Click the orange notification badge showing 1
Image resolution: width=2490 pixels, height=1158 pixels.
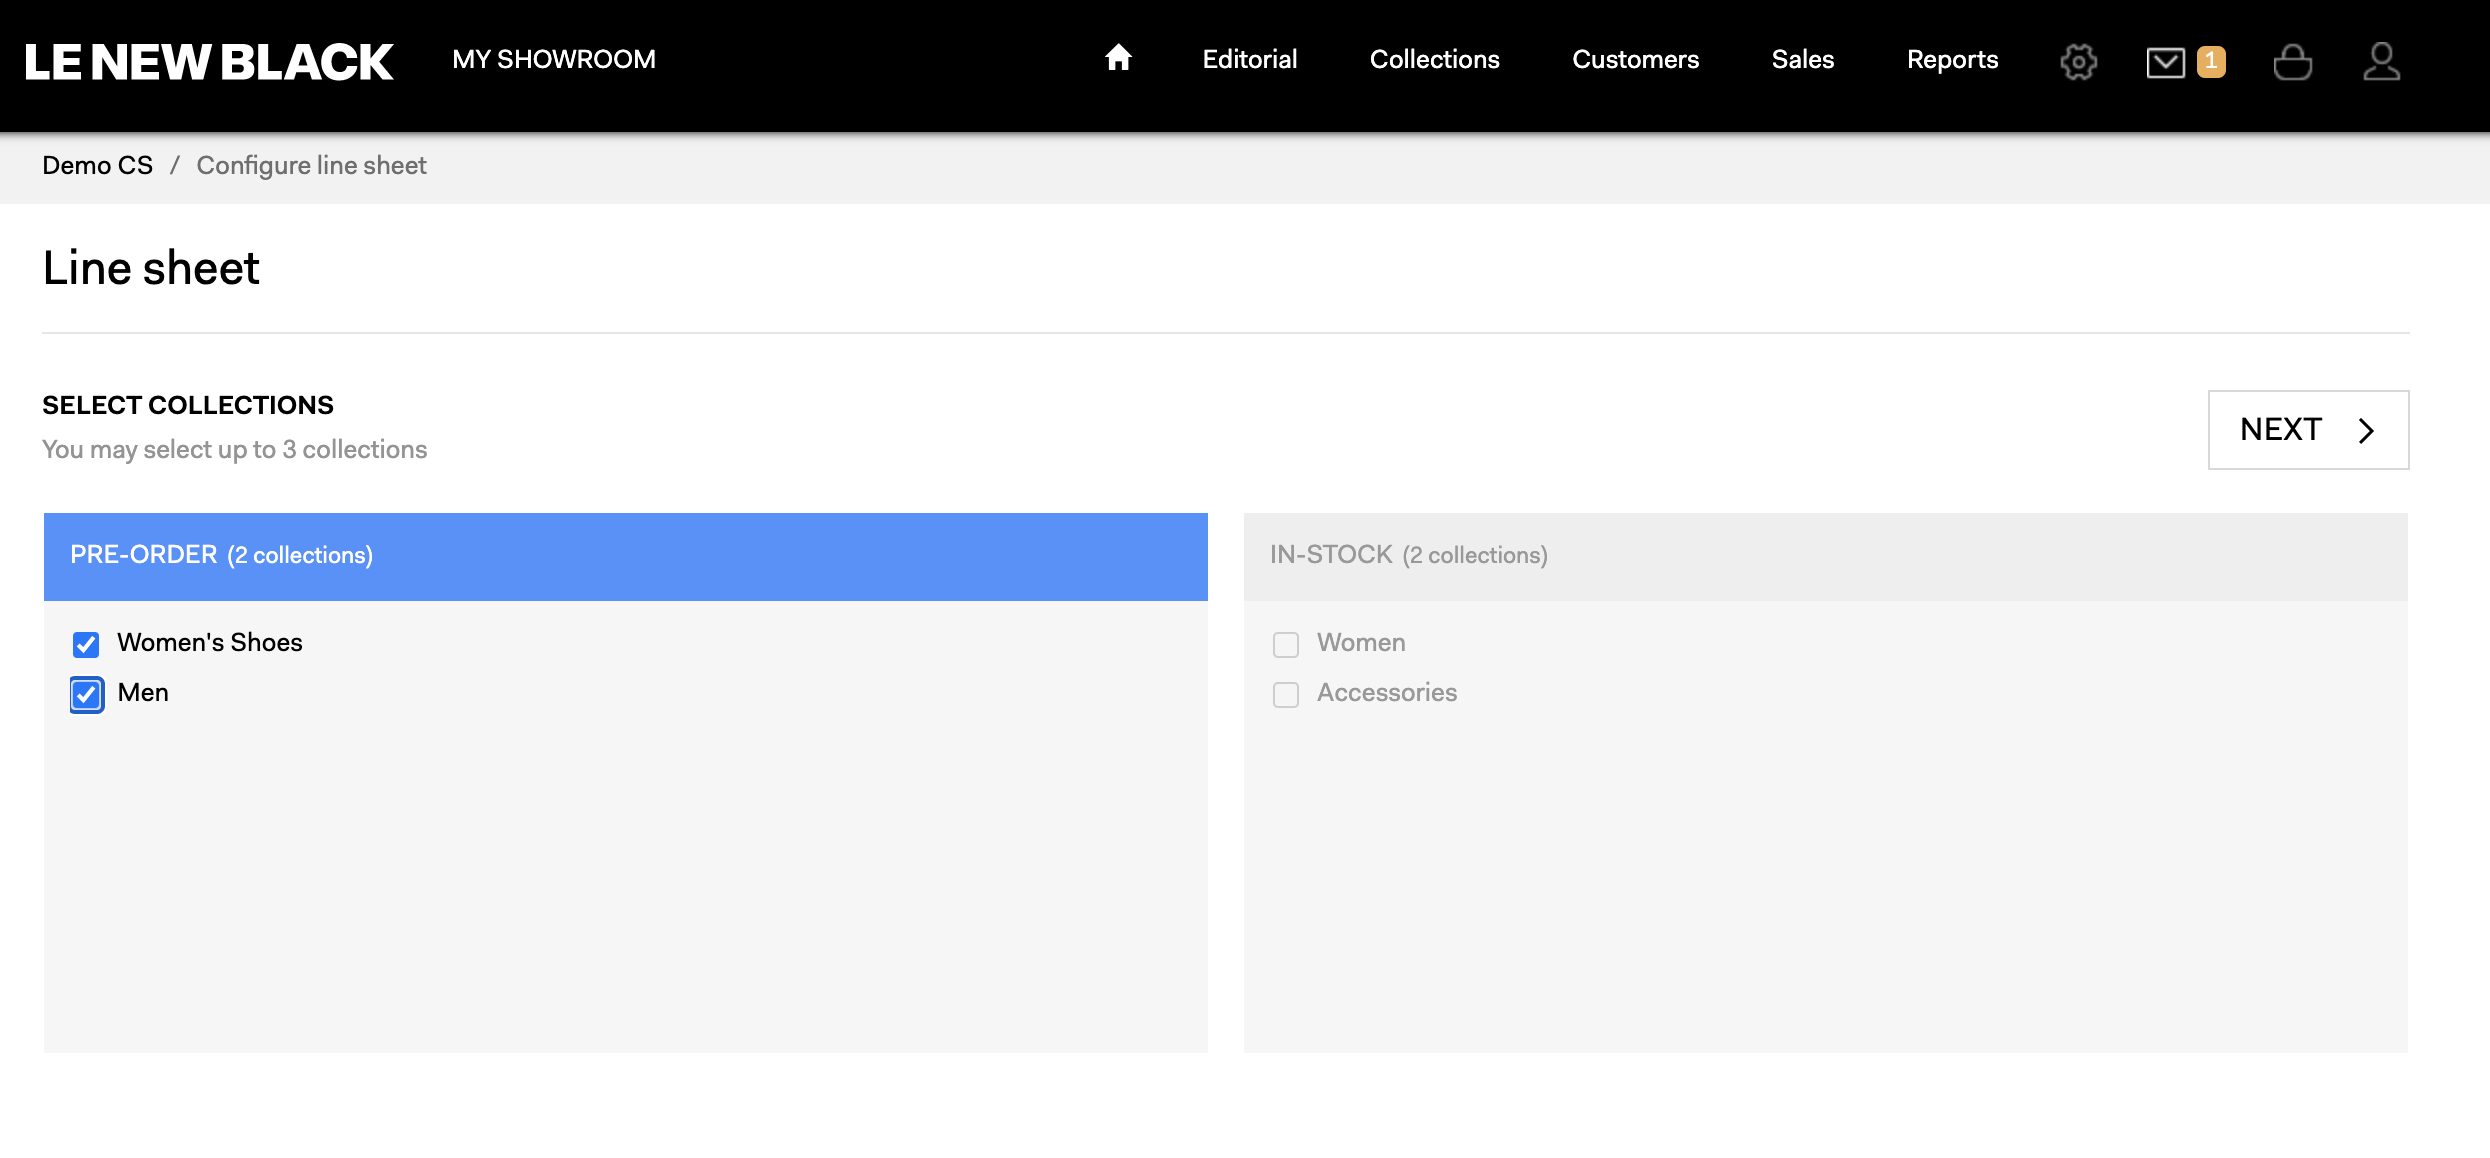click(2211, 61)
